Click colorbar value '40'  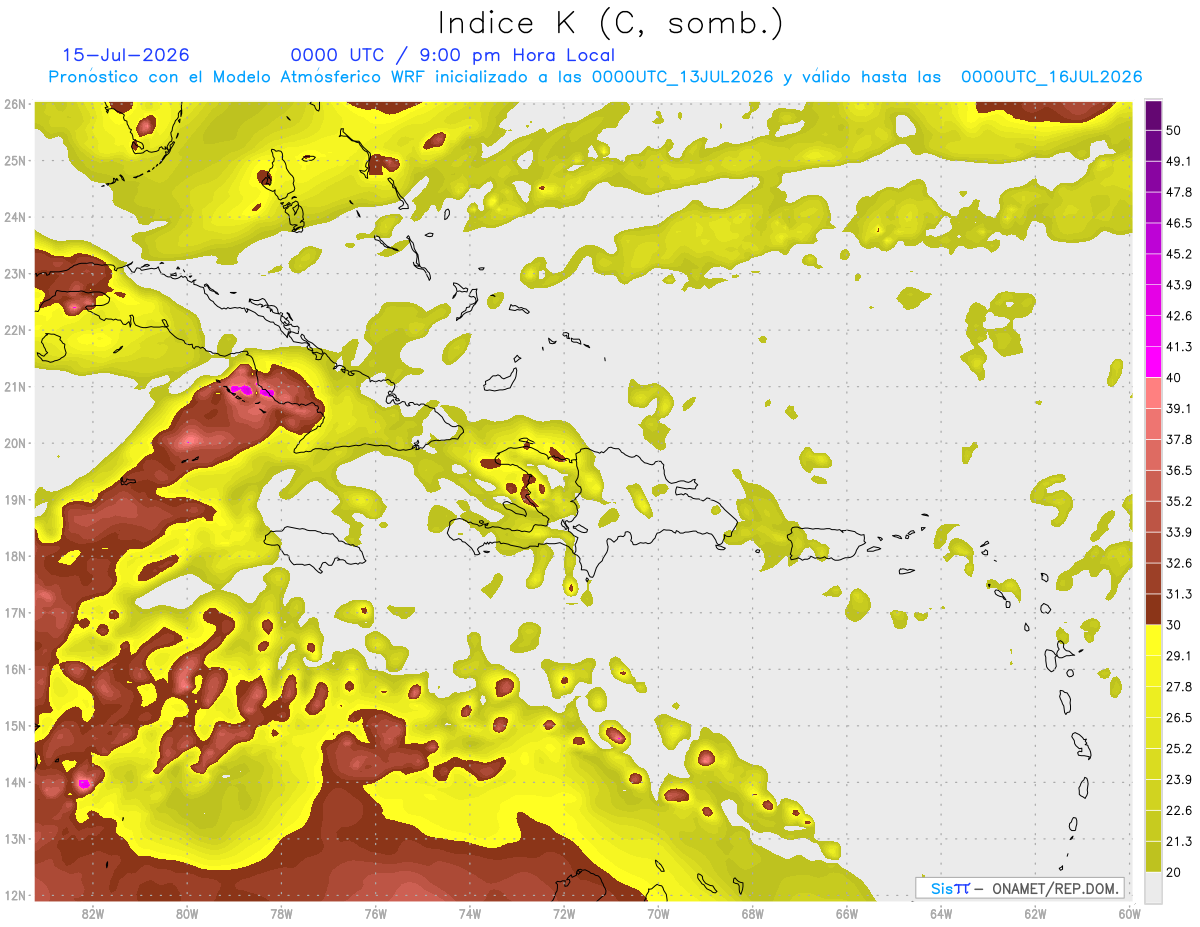coord(1173,377)
